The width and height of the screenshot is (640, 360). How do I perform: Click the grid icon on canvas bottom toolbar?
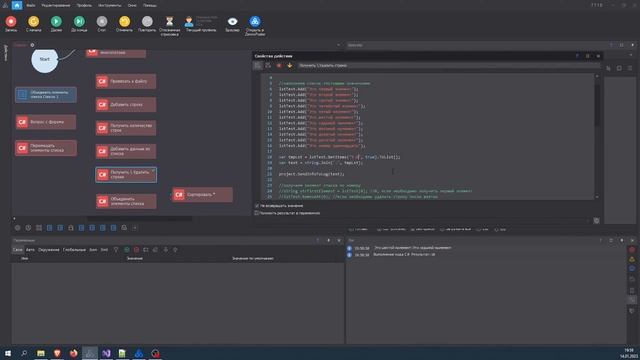tap(39, 228)
